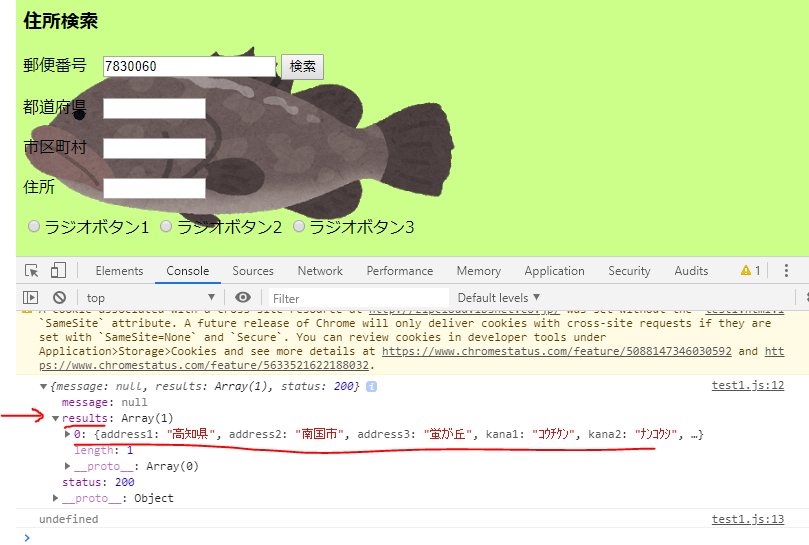Screen dimensions: 809x545
Task: Switch to the Network tab
Action: [320, 271]
